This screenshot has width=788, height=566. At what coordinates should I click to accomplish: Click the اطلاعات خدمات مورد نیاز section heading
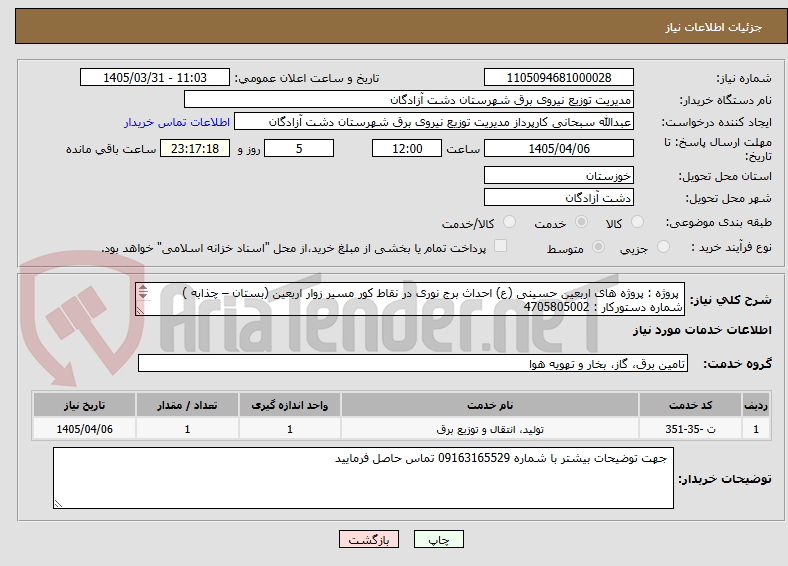click(x=702, y=330)
